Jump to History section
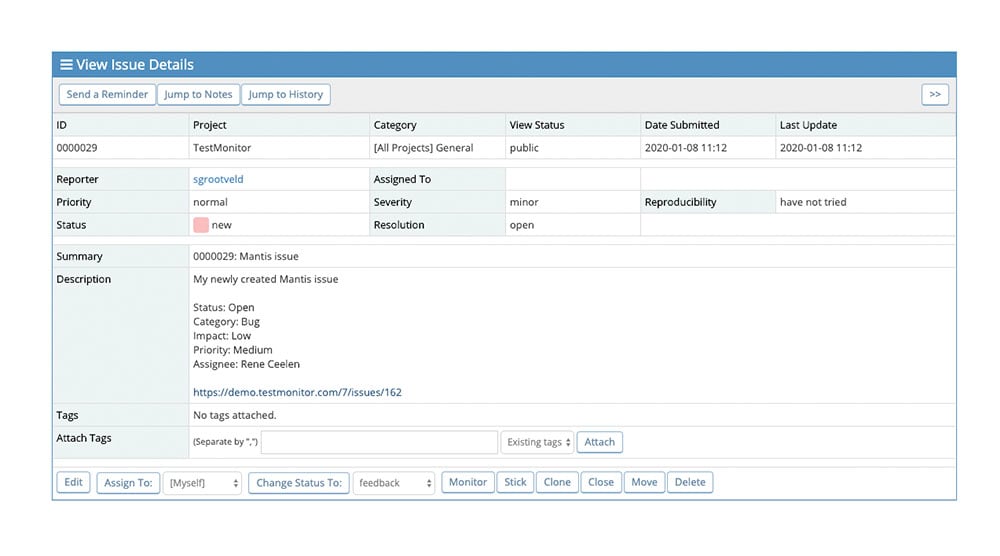Viewport: 1000px width, 556px height. [x=285, y=94]
